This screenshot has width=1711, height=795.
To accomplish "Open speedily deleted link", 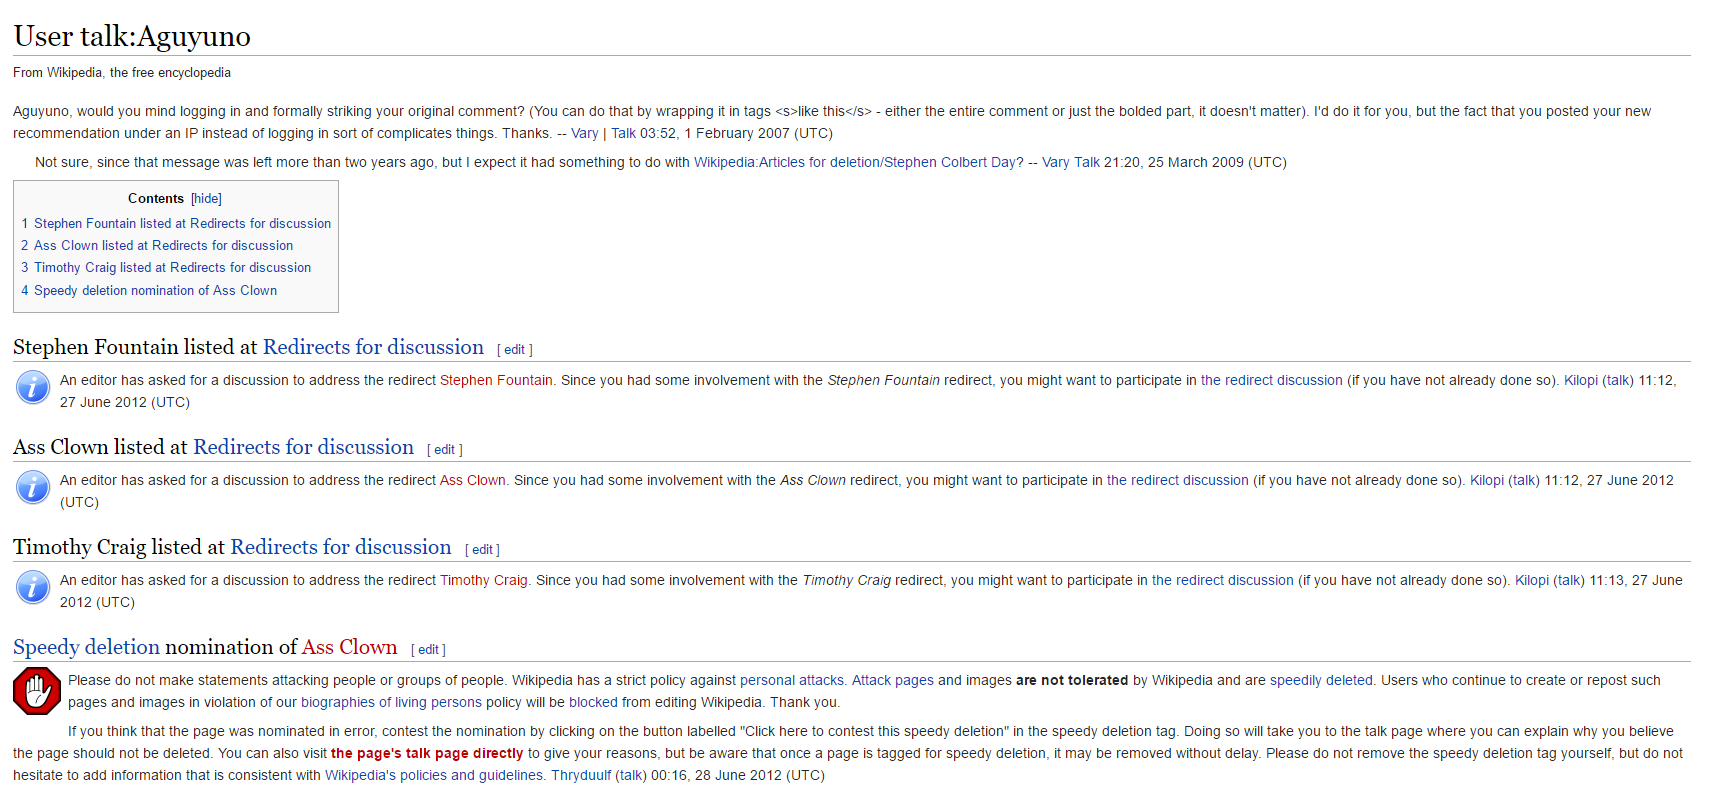I will (x=1321, y=680).
